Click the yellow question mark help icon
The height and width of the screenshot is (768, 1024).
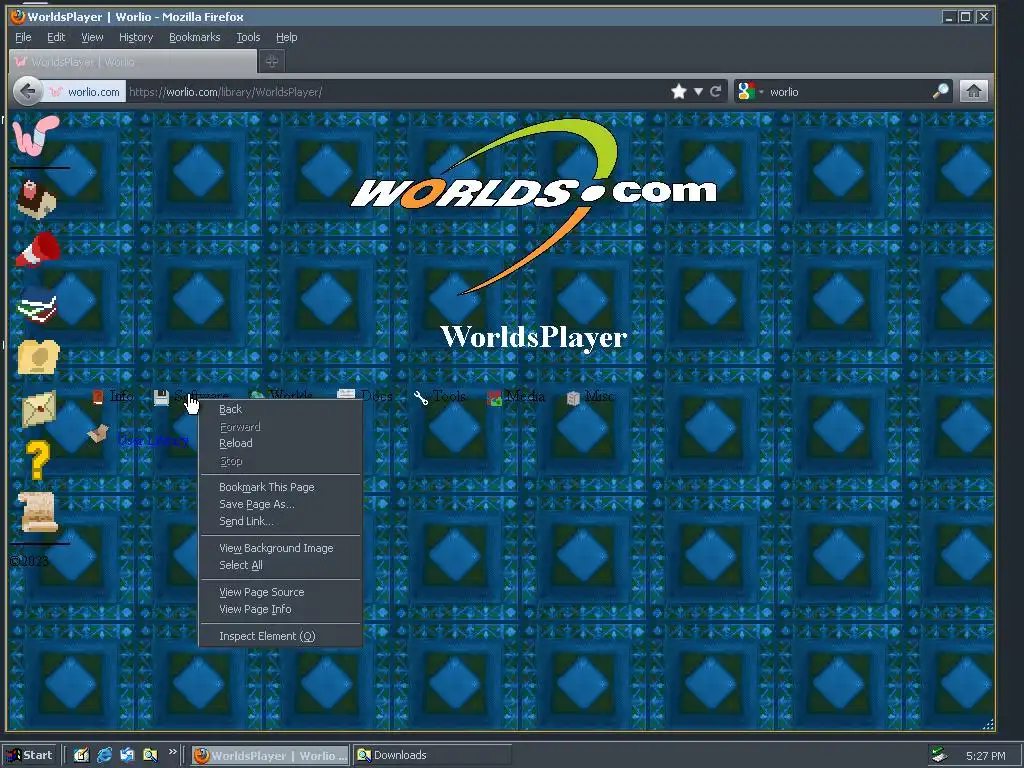coord(38,460)
